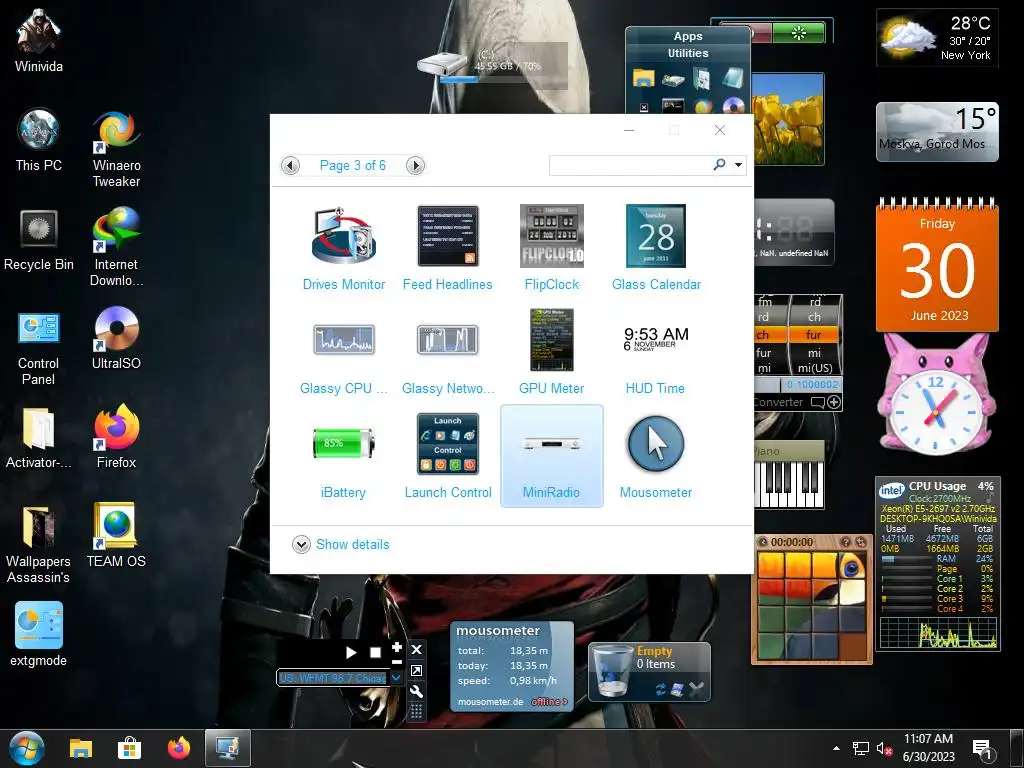Open the Windows Start menu
1024x768 pixels.
(x=27, y=748)
